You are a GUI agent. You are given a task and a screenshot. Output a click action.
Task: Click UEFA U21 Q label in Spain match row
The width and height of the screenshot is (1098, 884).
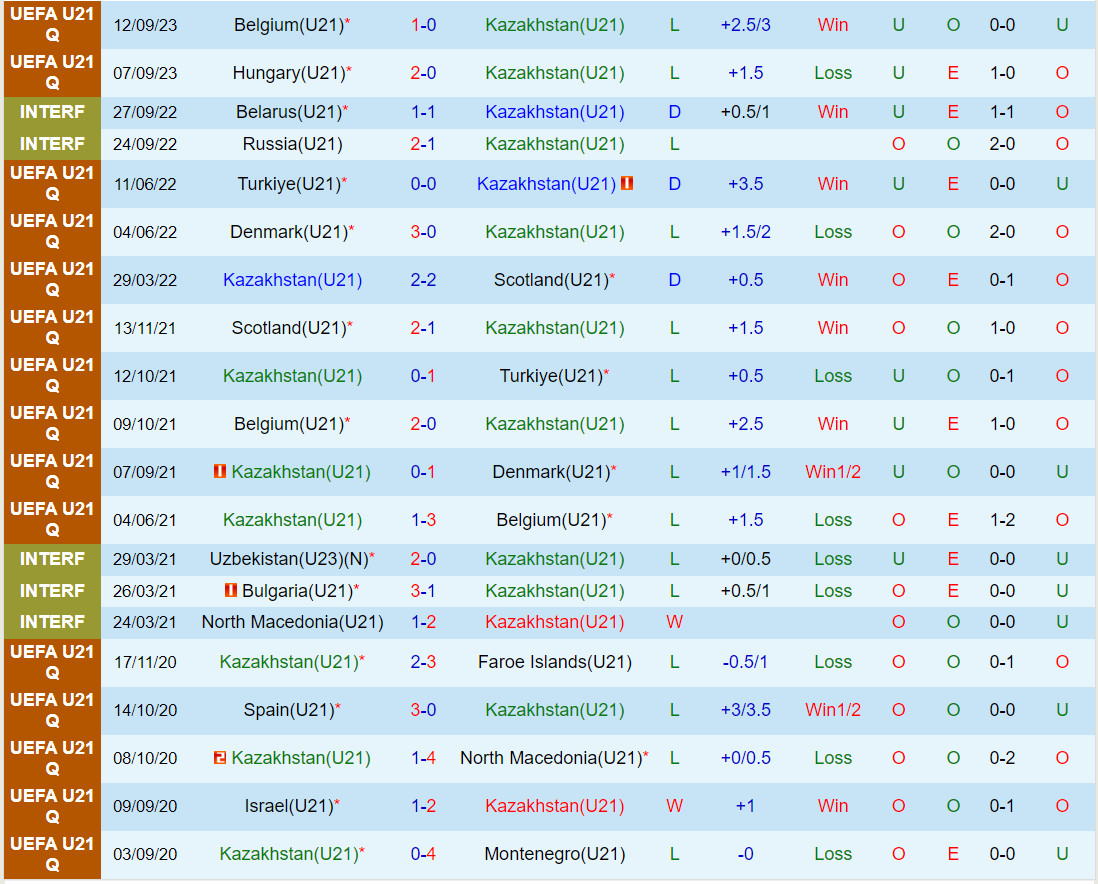click(x=52, y=710)
